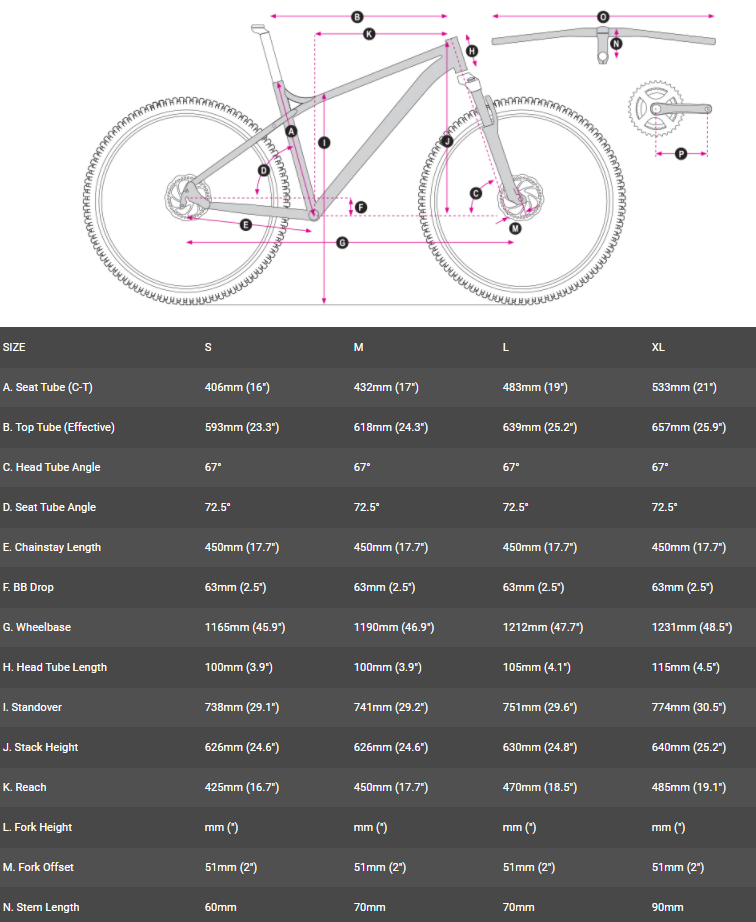Select the N stem length marker

[616, 44]
